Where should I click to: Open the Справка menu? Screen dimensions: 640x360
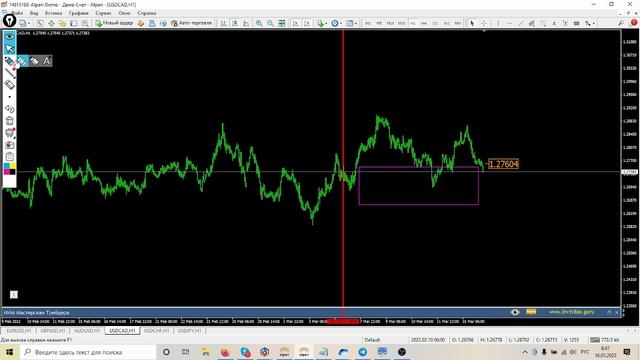147,13
